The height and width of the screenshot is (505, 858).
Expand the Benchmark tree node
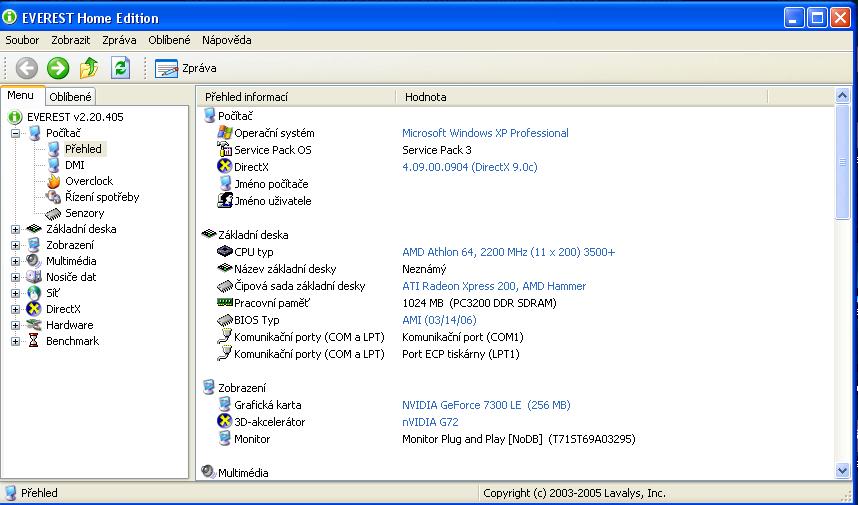[15, 341]
